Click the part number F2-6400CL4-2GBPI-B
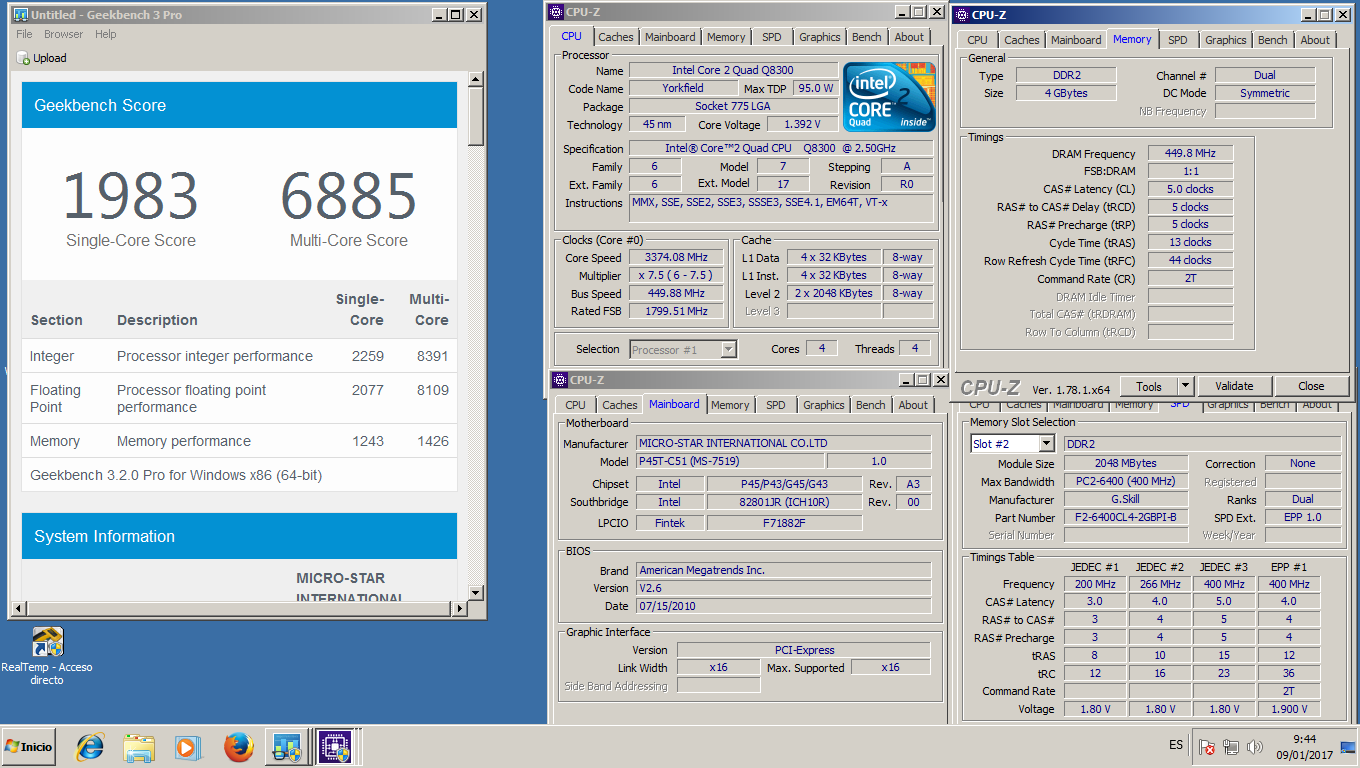1360x768 pixels. pos(1126,517)
